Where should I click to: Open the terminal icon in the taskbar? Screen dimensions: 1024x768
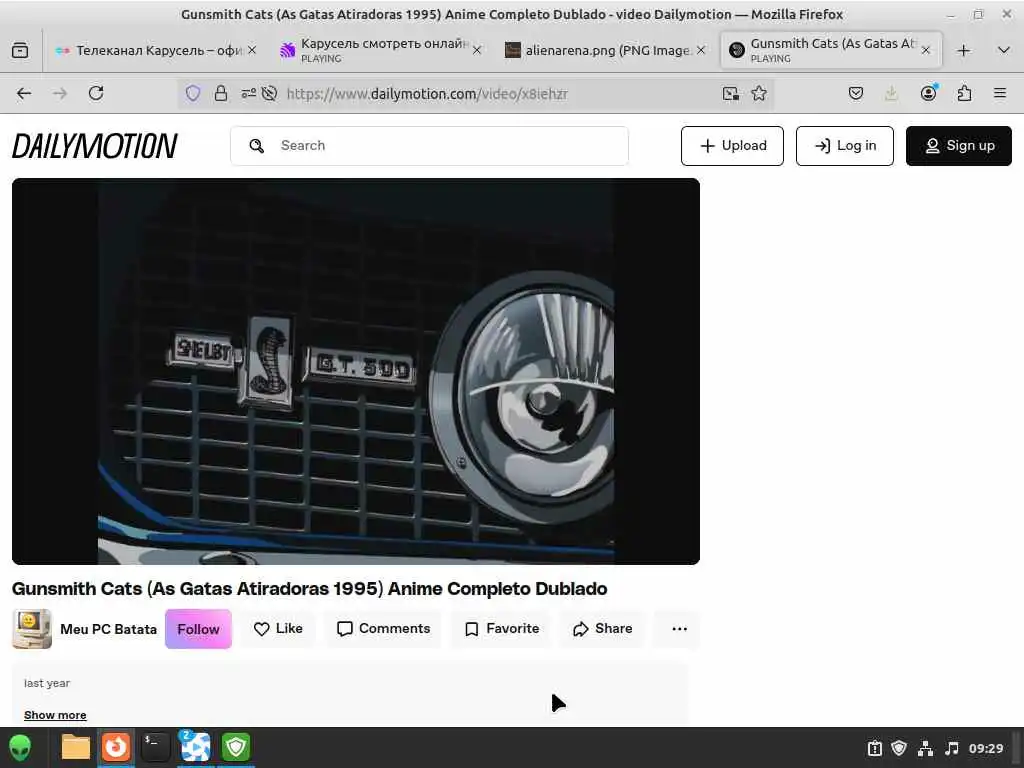(x=156, y=746)
